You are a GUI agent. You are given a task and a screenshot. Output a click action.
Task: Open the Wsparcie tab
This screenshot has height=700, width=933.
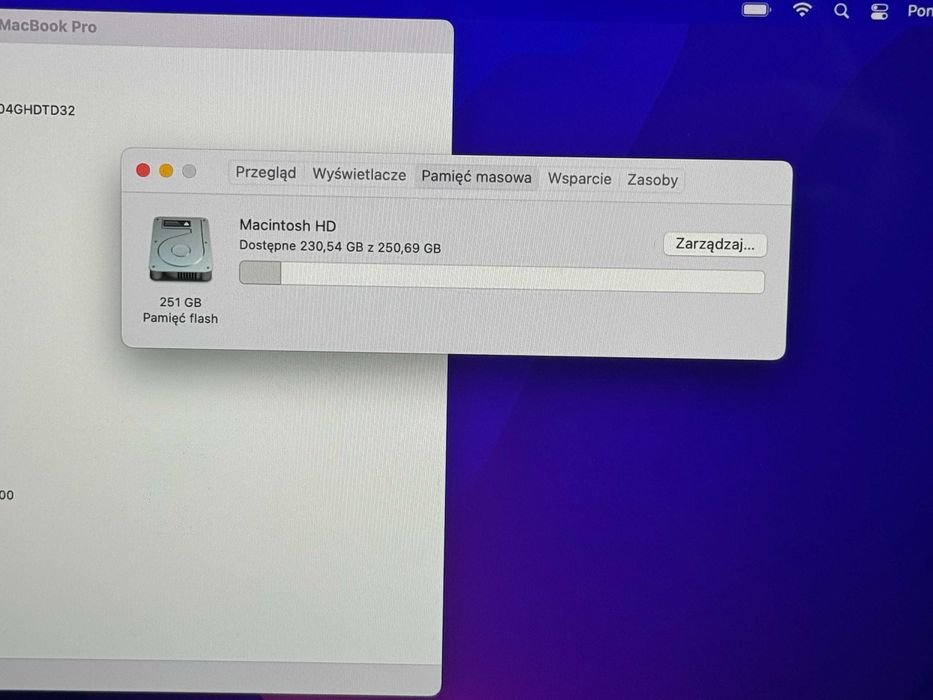[x=580, y=179]
